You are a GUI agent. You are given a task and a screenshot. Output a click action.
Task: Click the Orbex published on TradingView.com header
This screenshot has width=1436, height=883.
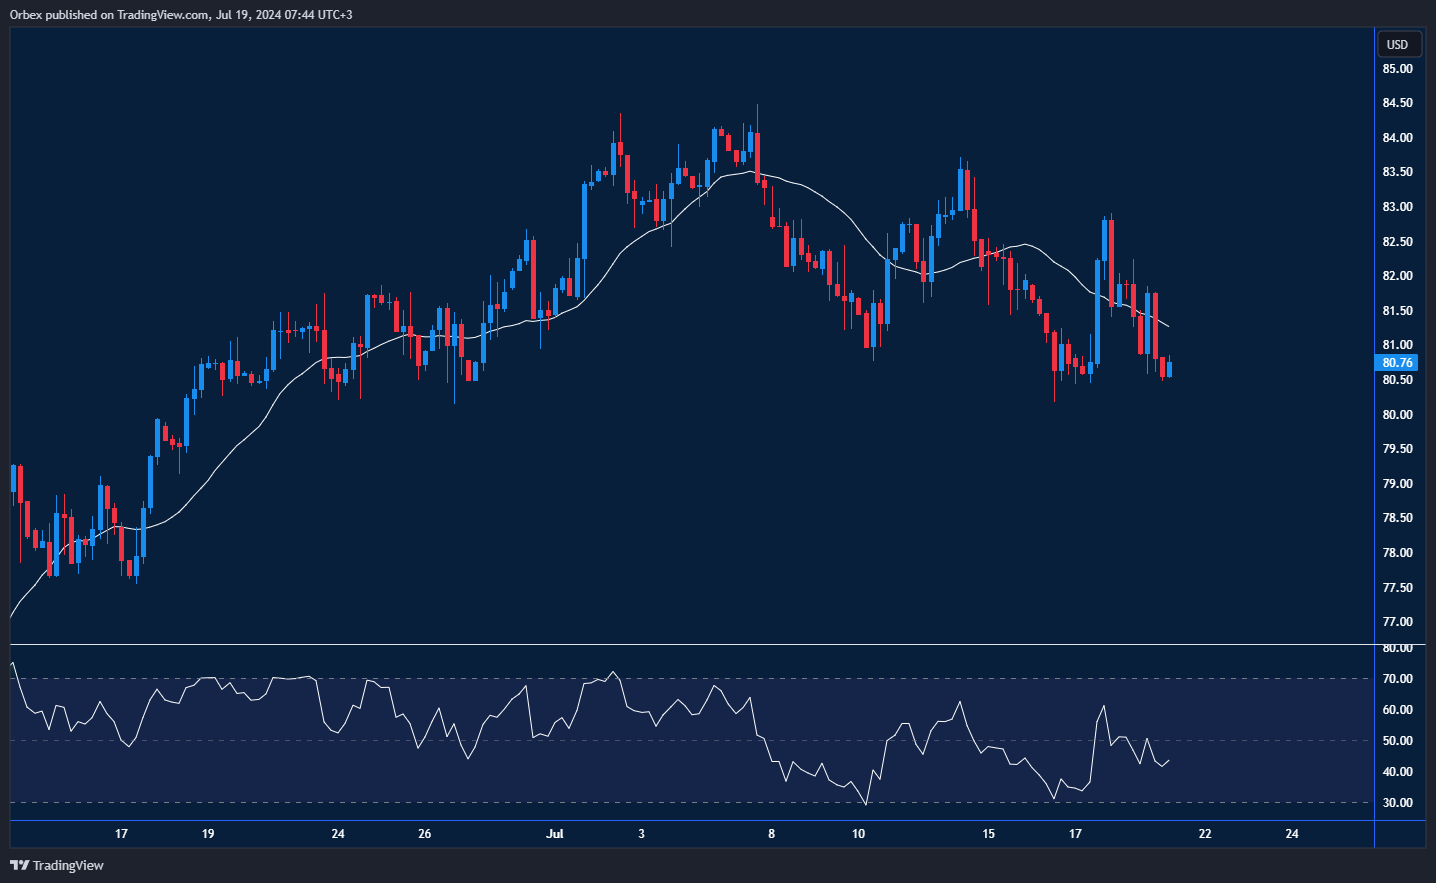[x=181, y=14]
